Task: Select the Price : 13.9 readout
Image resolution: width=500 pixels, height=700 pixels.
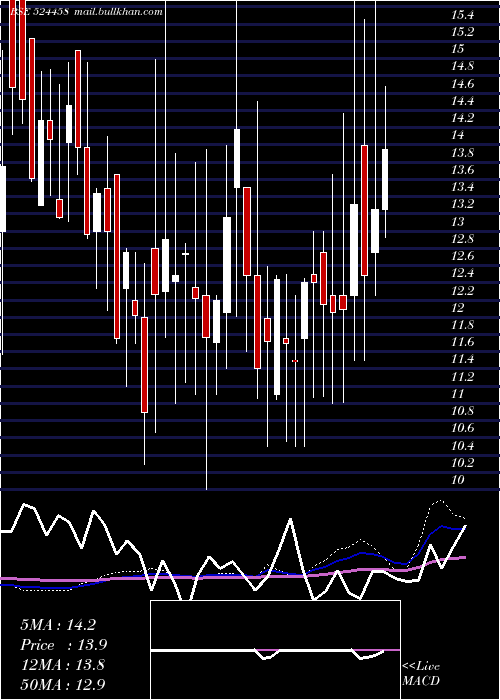Action: pyautogui.click(x=63, y=645)
